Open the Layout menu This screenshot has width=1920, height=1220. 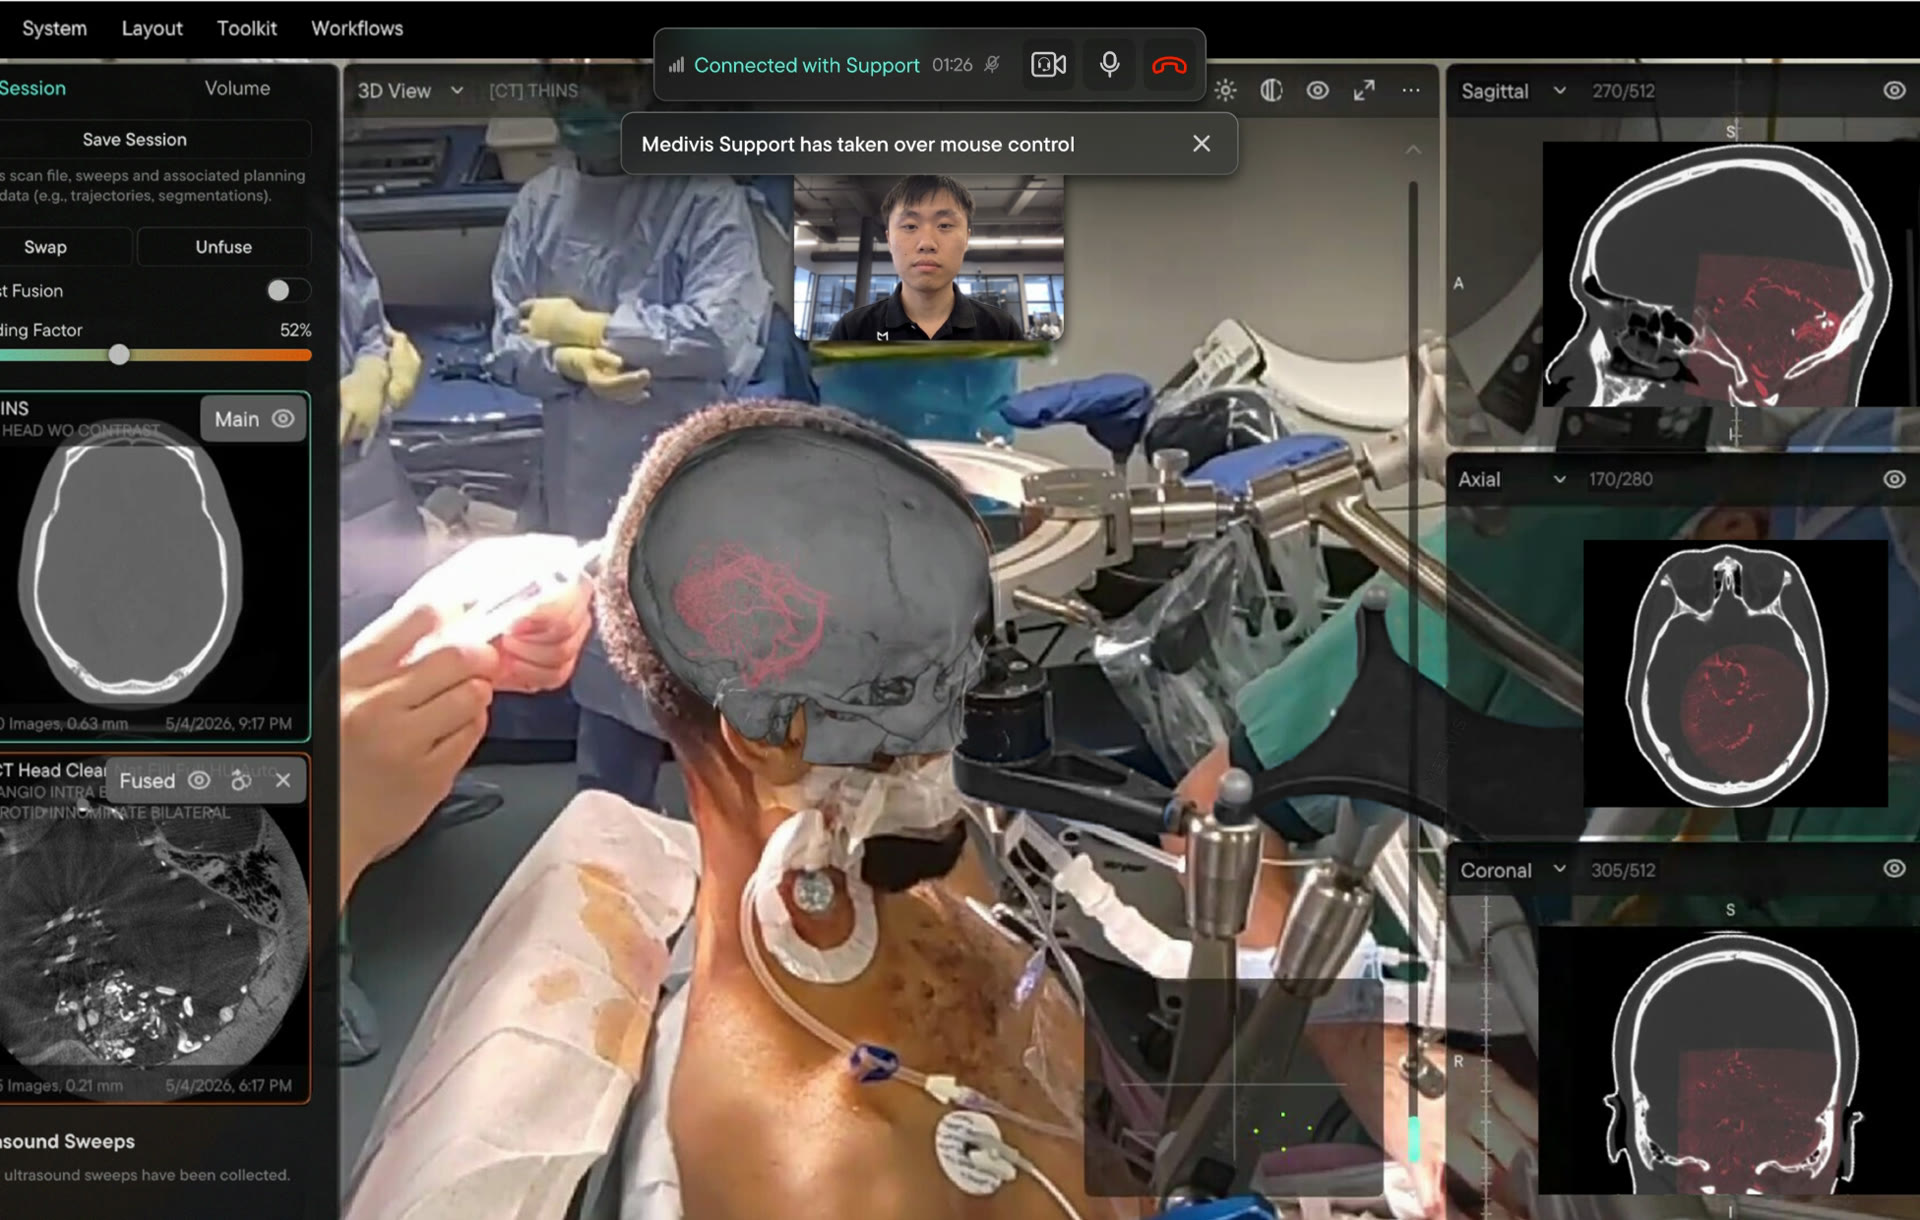pos(152,28)
